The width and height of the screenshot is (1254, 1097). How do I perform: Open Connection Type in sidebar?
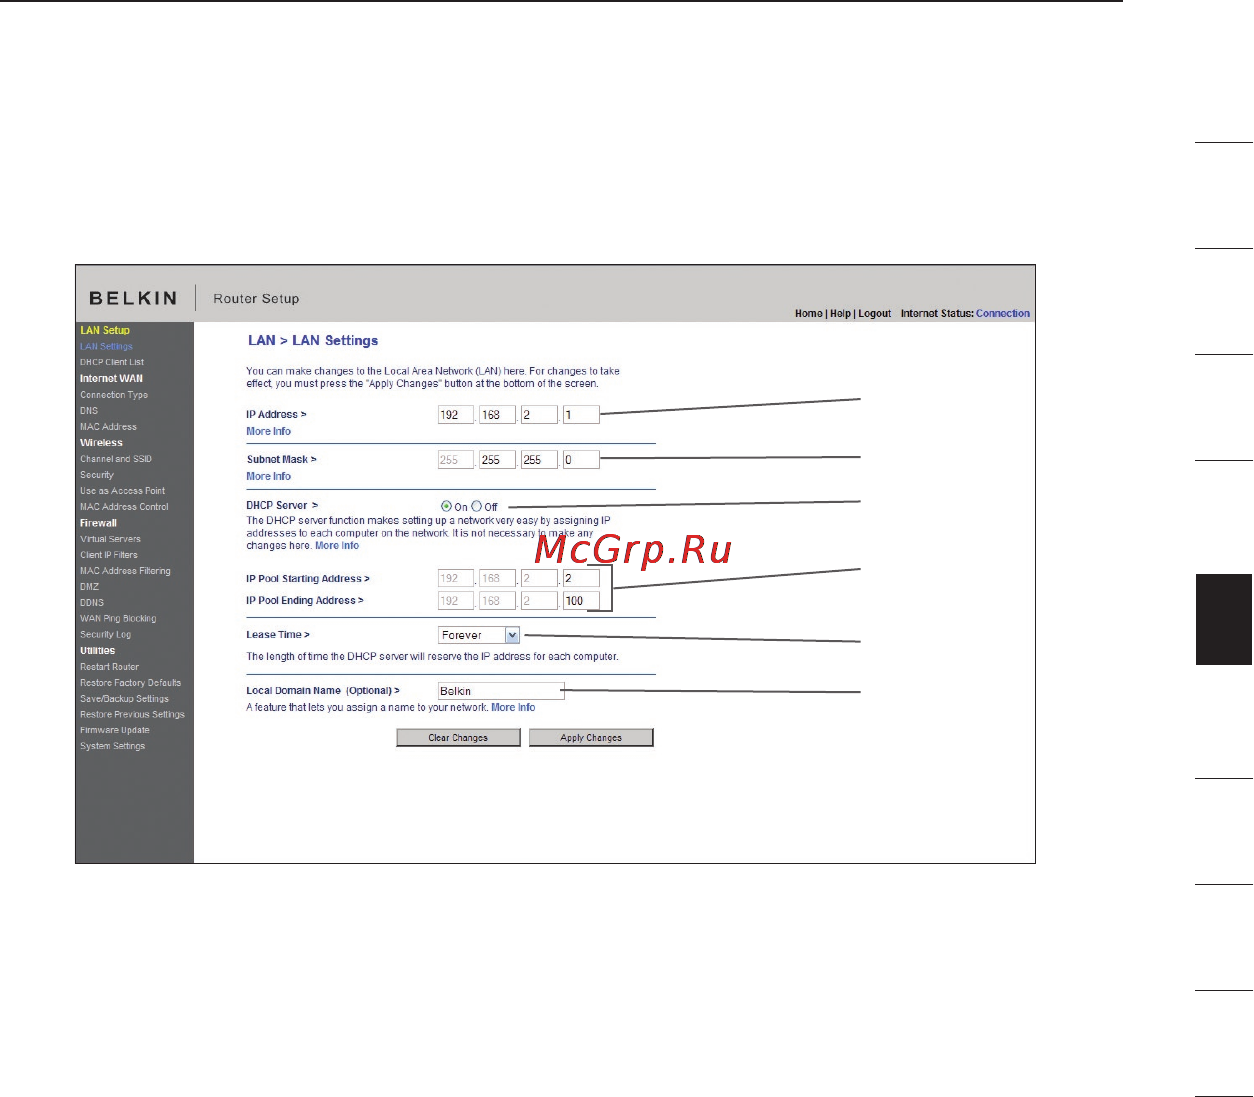point(114,394)
